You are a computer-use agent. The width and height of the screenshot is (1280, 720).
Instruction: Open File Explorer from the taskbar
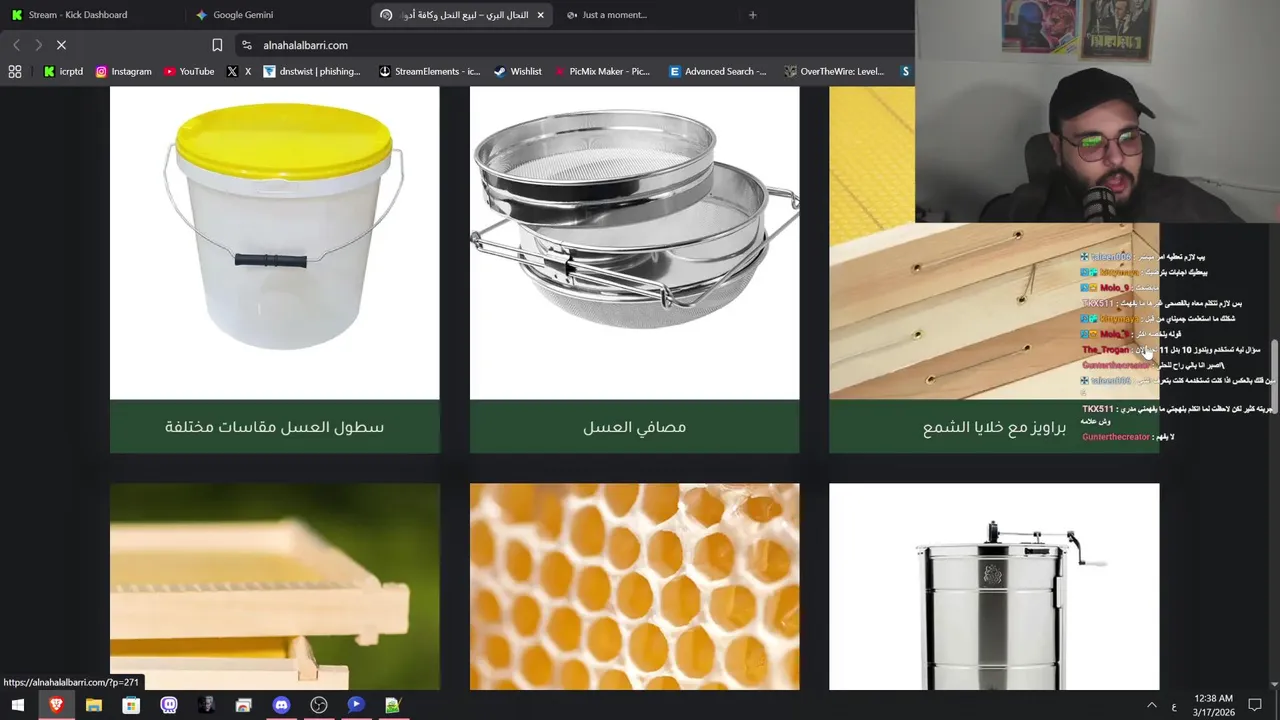(x=94, y=705)
